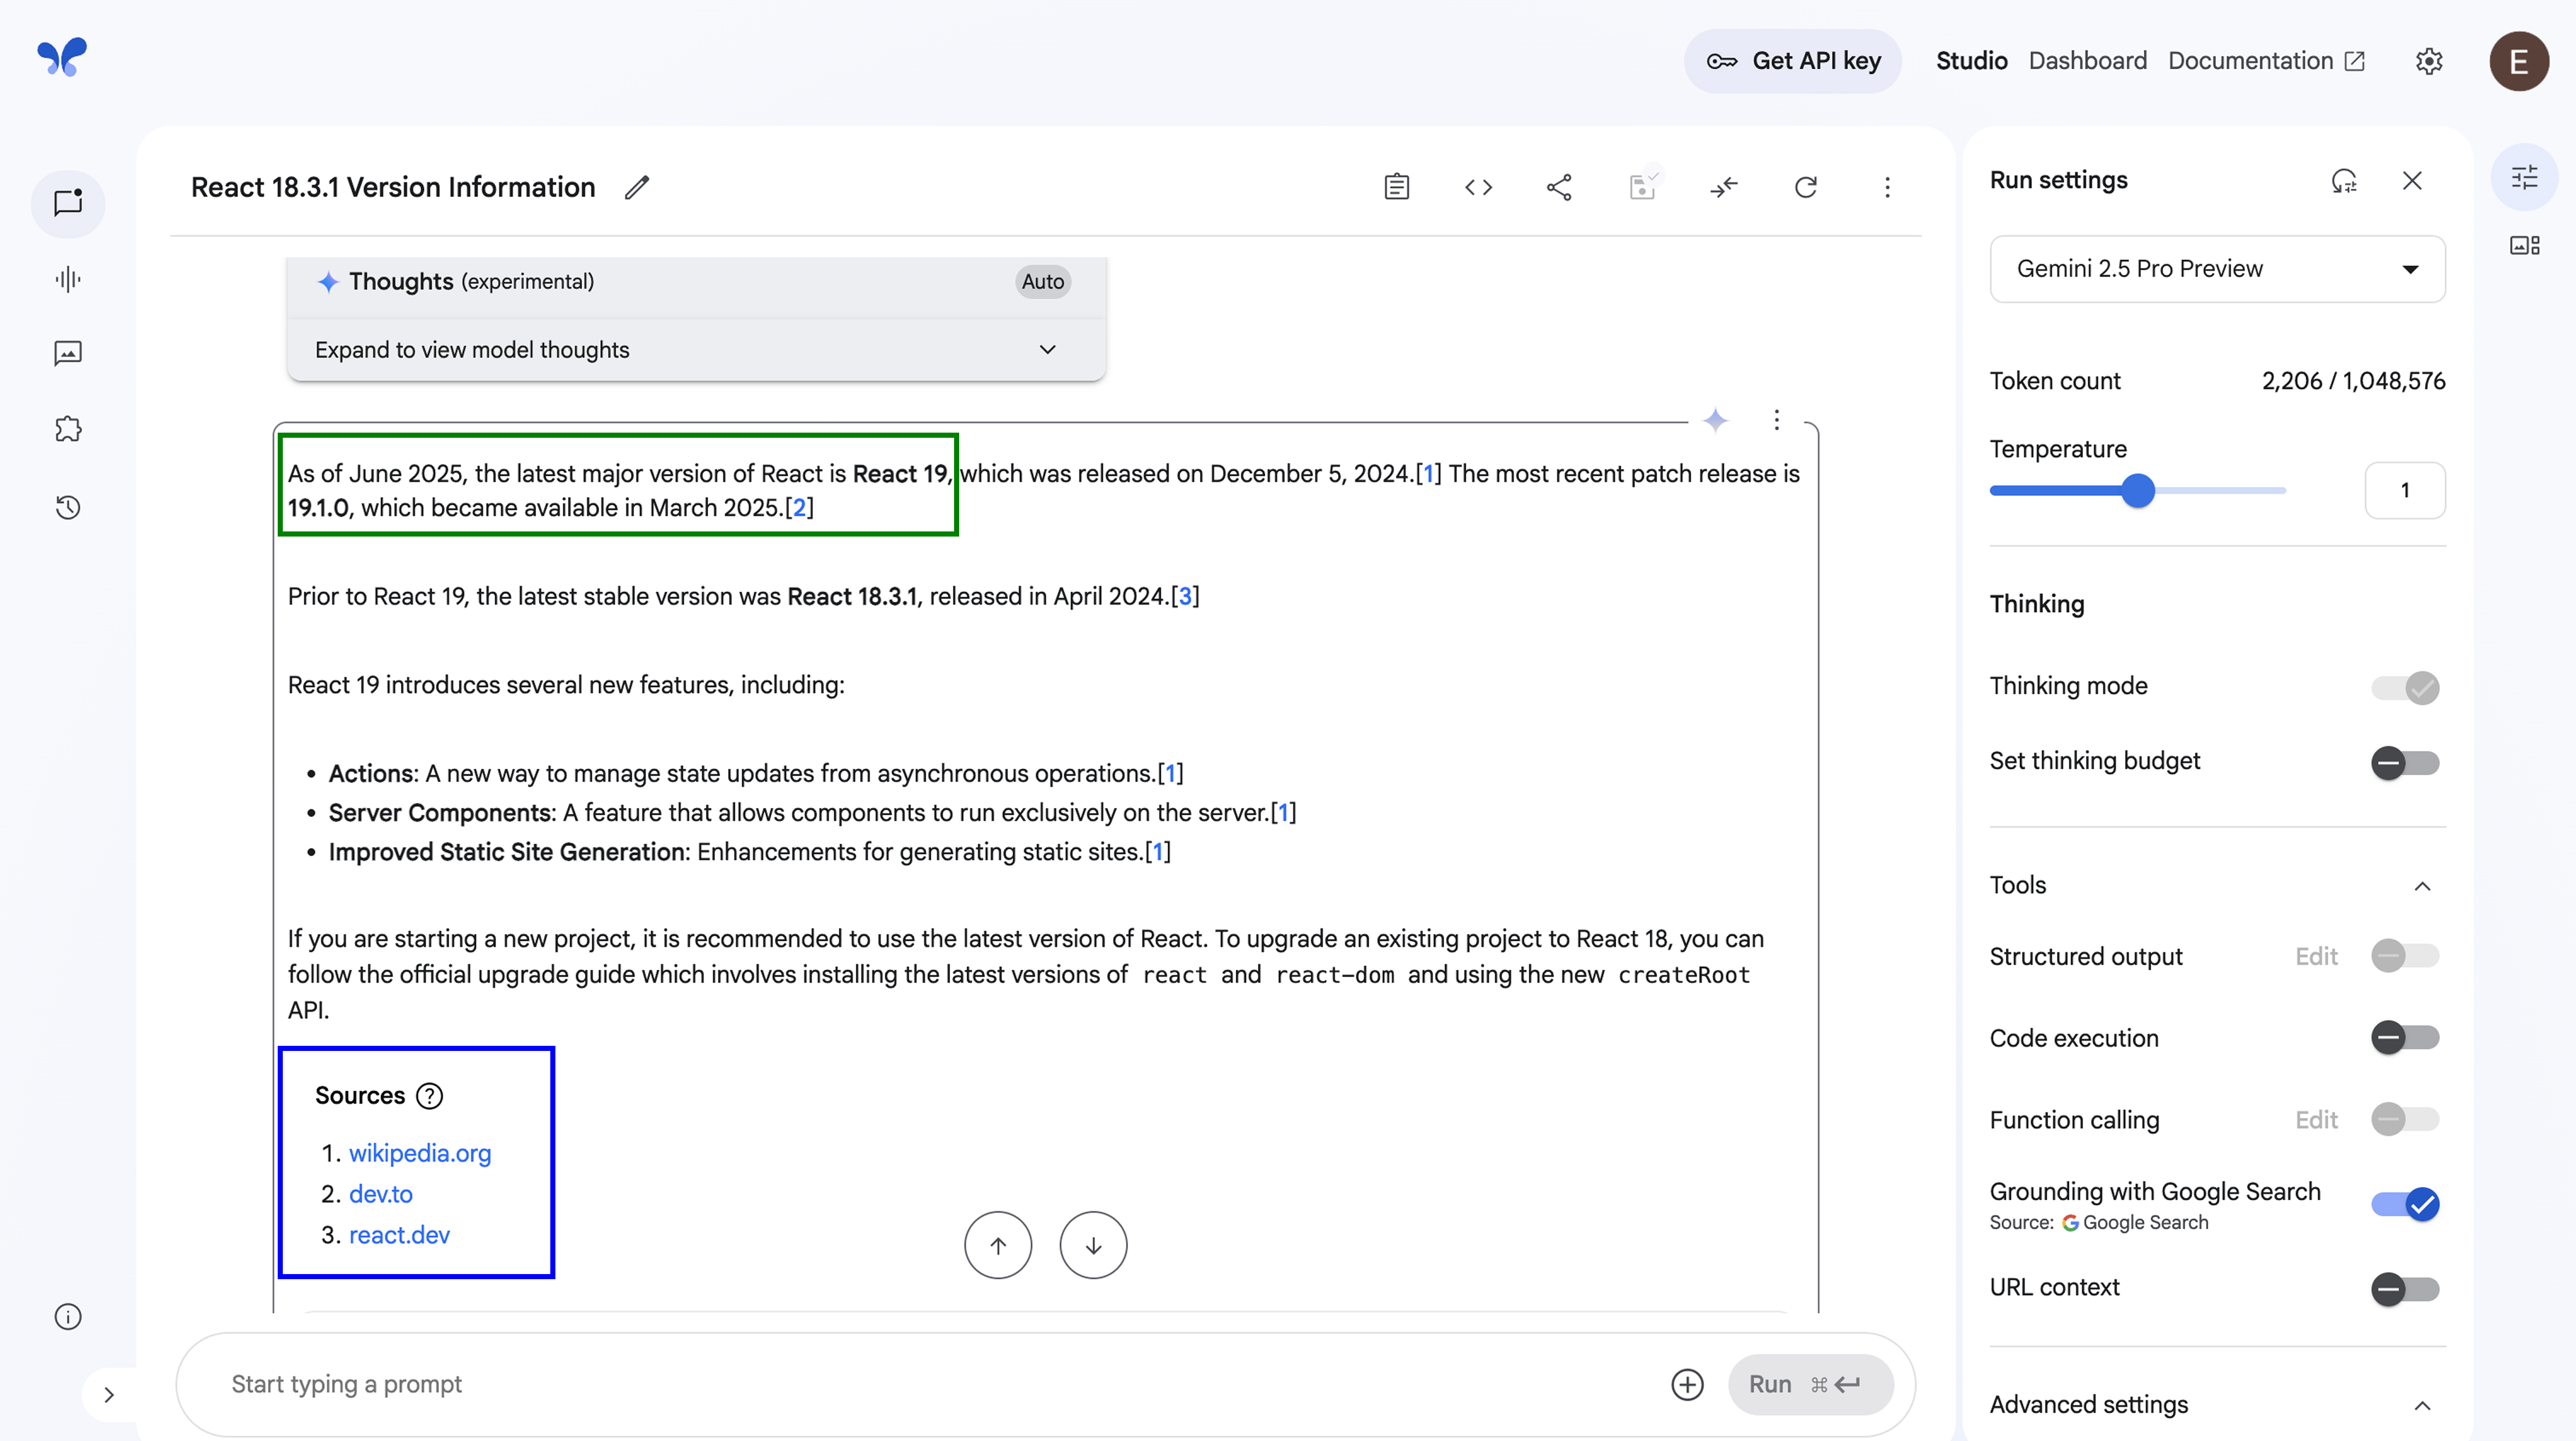Open the Gemini 2.5 Pro Preview model dropdown
The width and height of the screenshot is (2576, 1441).
coord(2217,269)
